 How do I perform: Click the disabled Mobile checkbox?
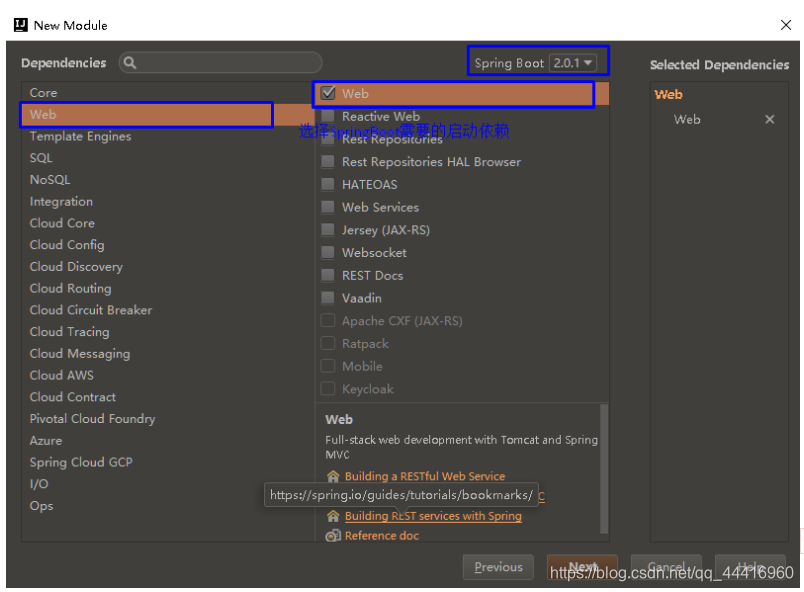[x=328, y=366]
